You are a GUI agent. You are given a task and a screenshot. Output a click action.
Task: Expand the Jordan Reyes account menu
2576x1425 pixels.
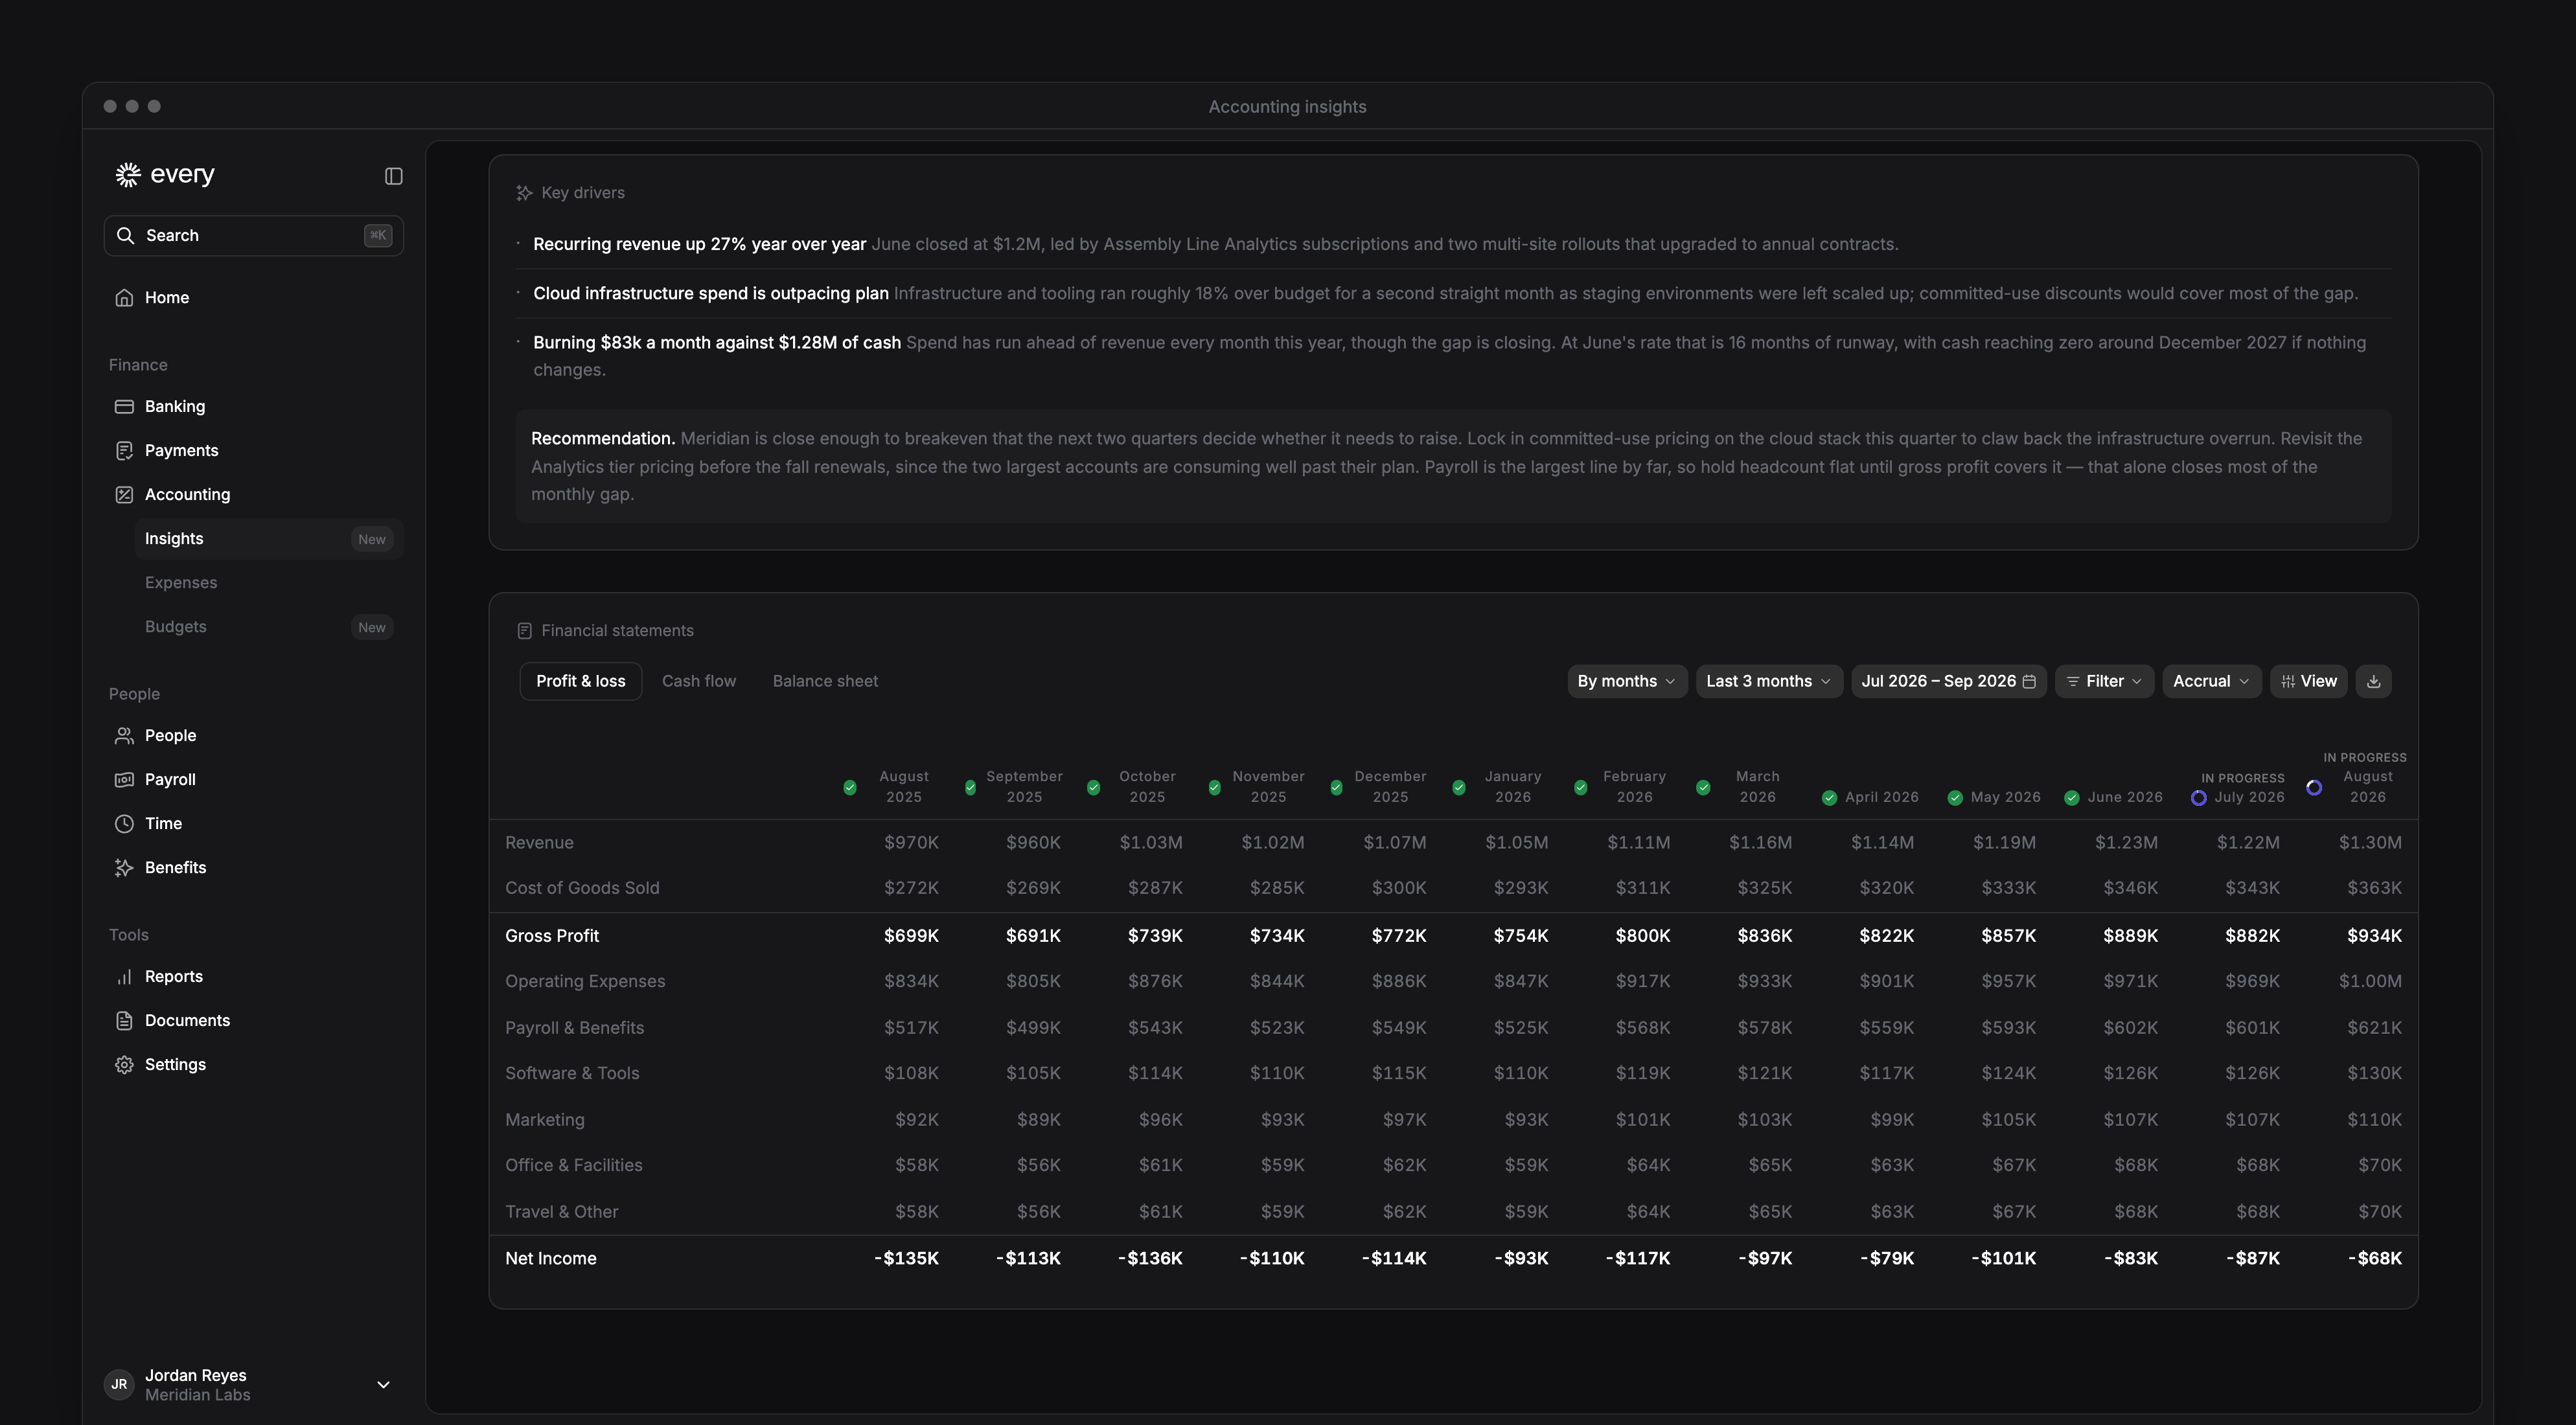pos(254,1385)
